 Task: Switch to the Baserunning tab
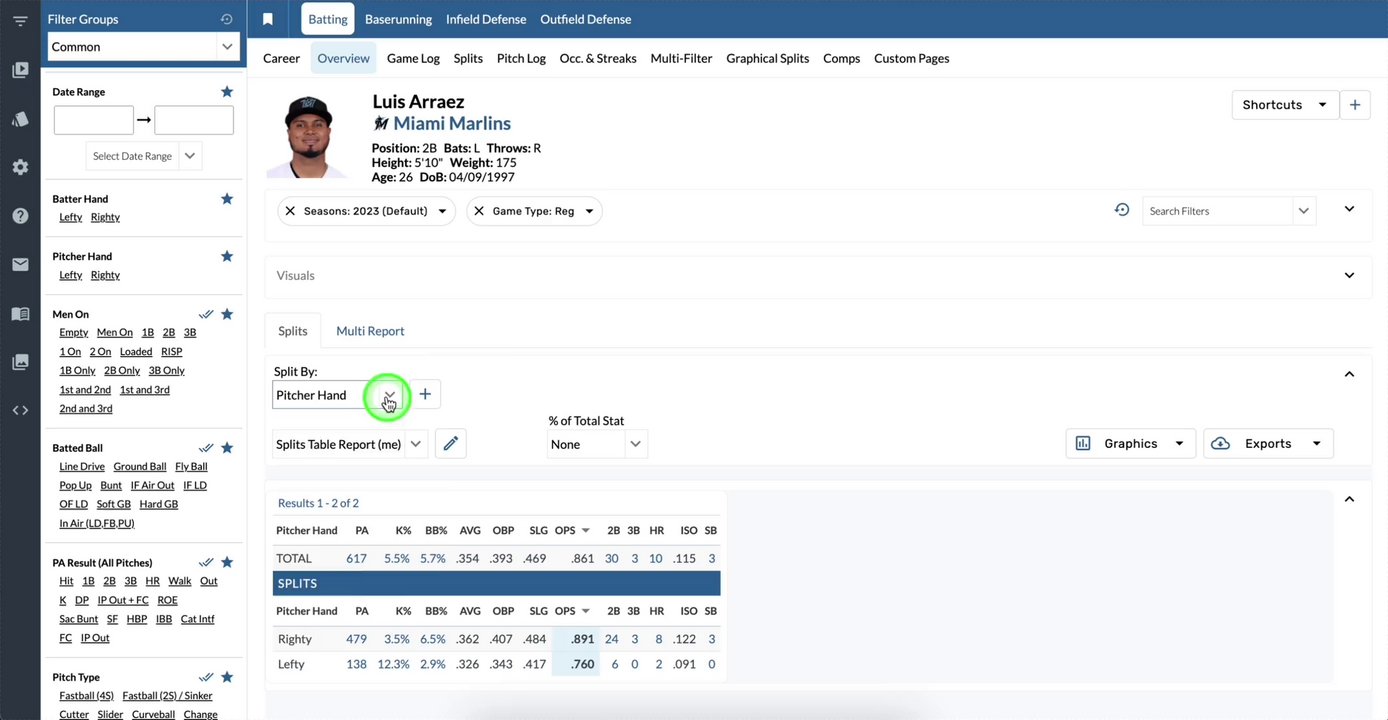click(398, 19)
